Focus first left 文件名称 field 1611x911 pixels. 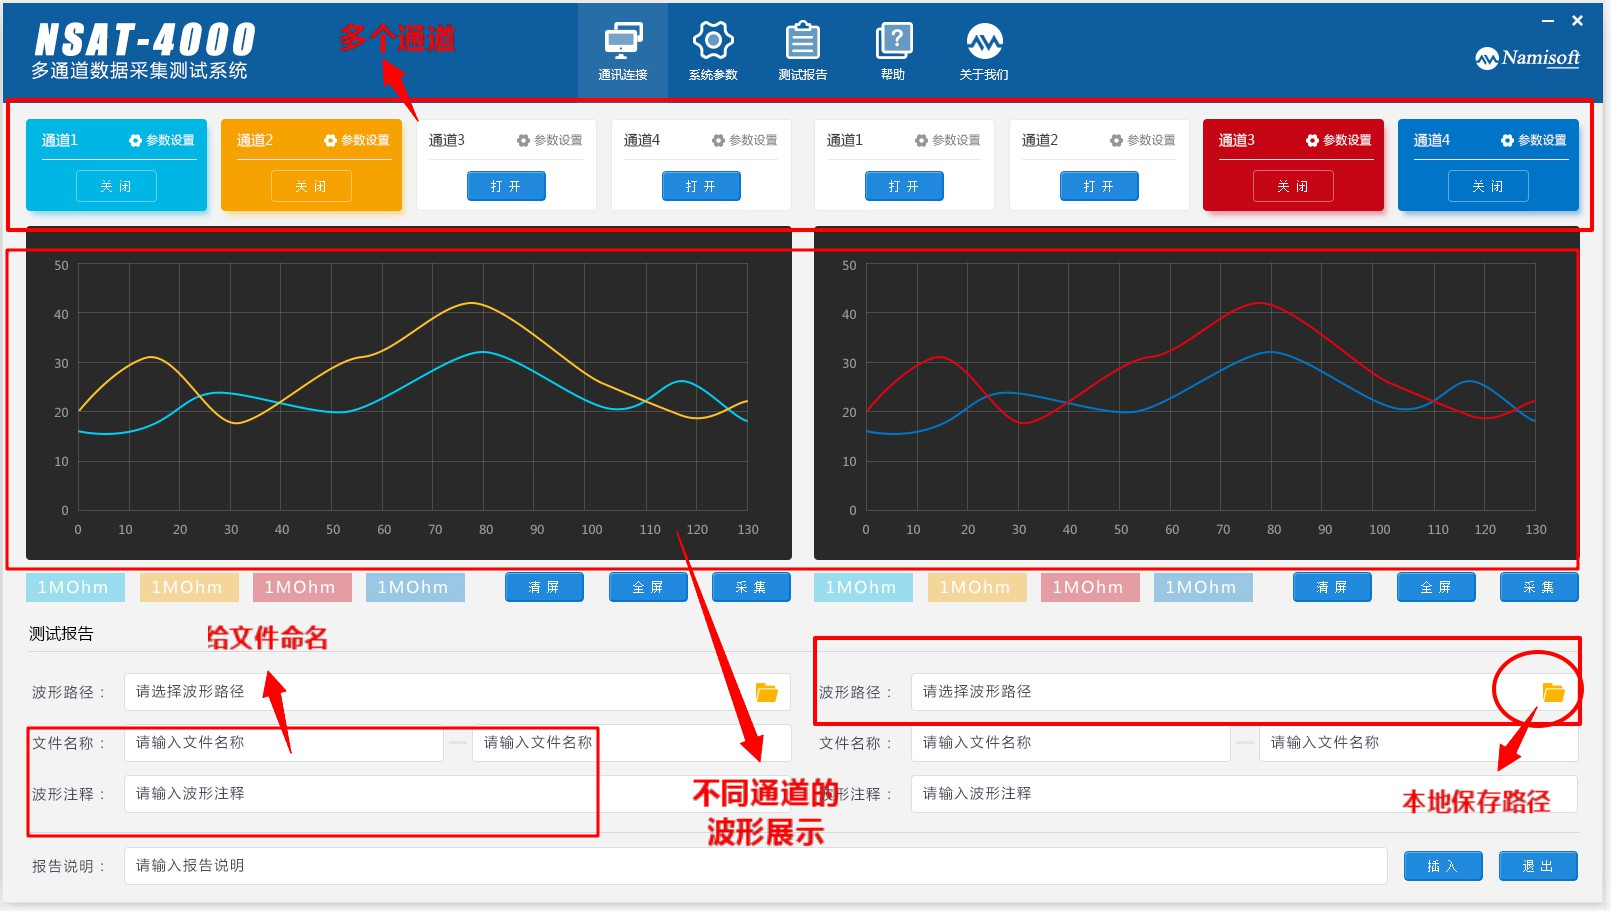coord(284,743)
